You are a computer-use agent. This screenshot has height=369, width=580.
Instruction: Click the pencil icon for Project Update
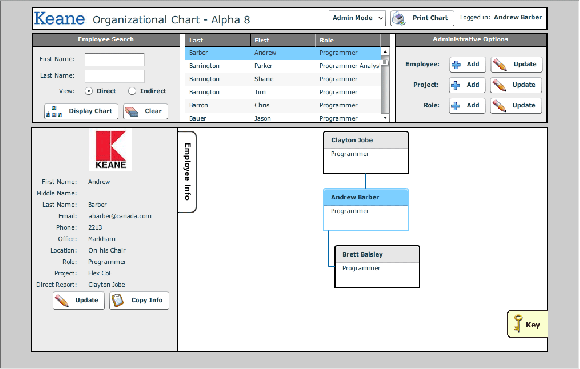[x=500, y=85]
